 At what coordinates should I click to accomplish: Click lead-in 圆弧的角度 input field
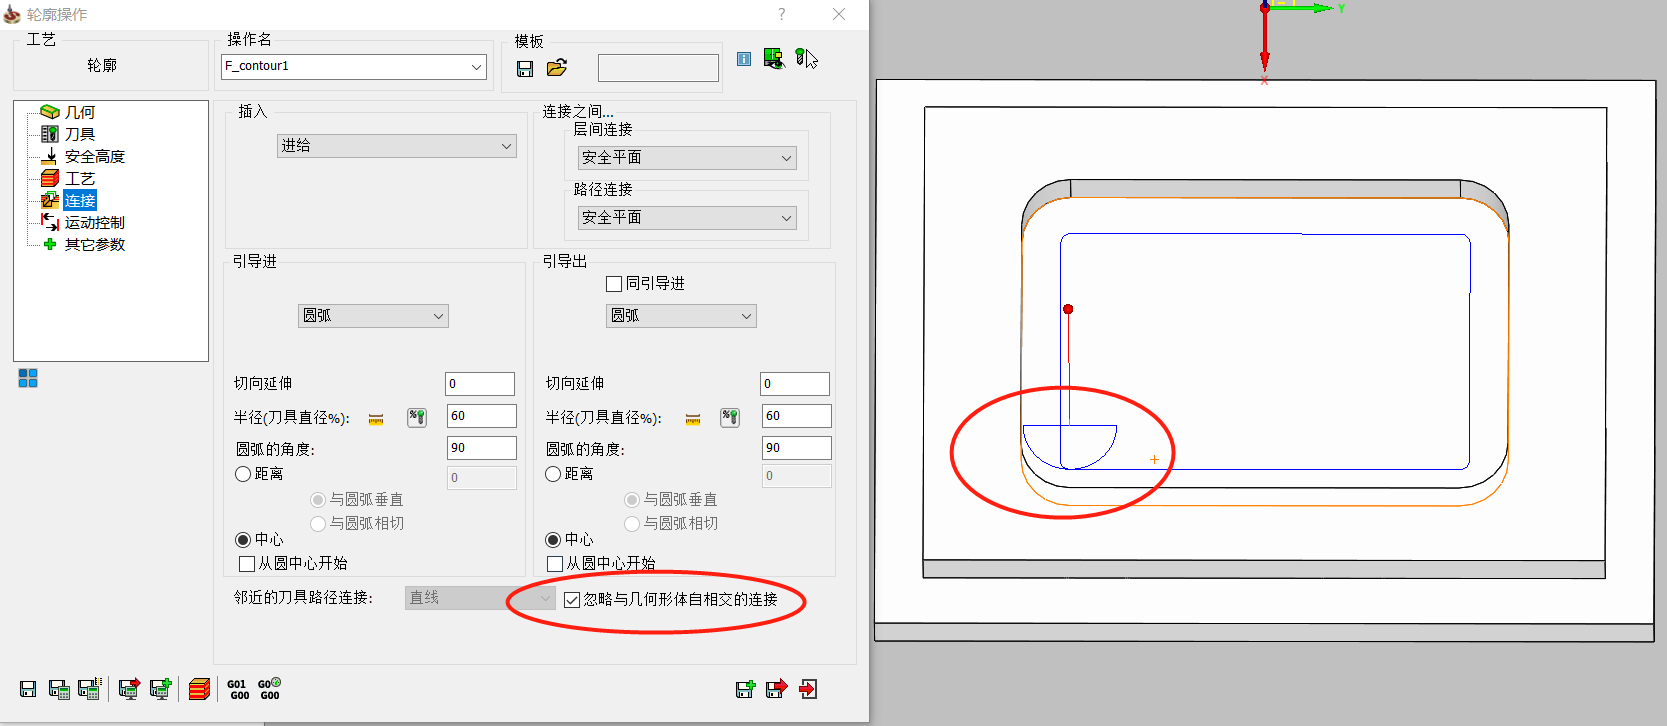click(x=481, y=448)
